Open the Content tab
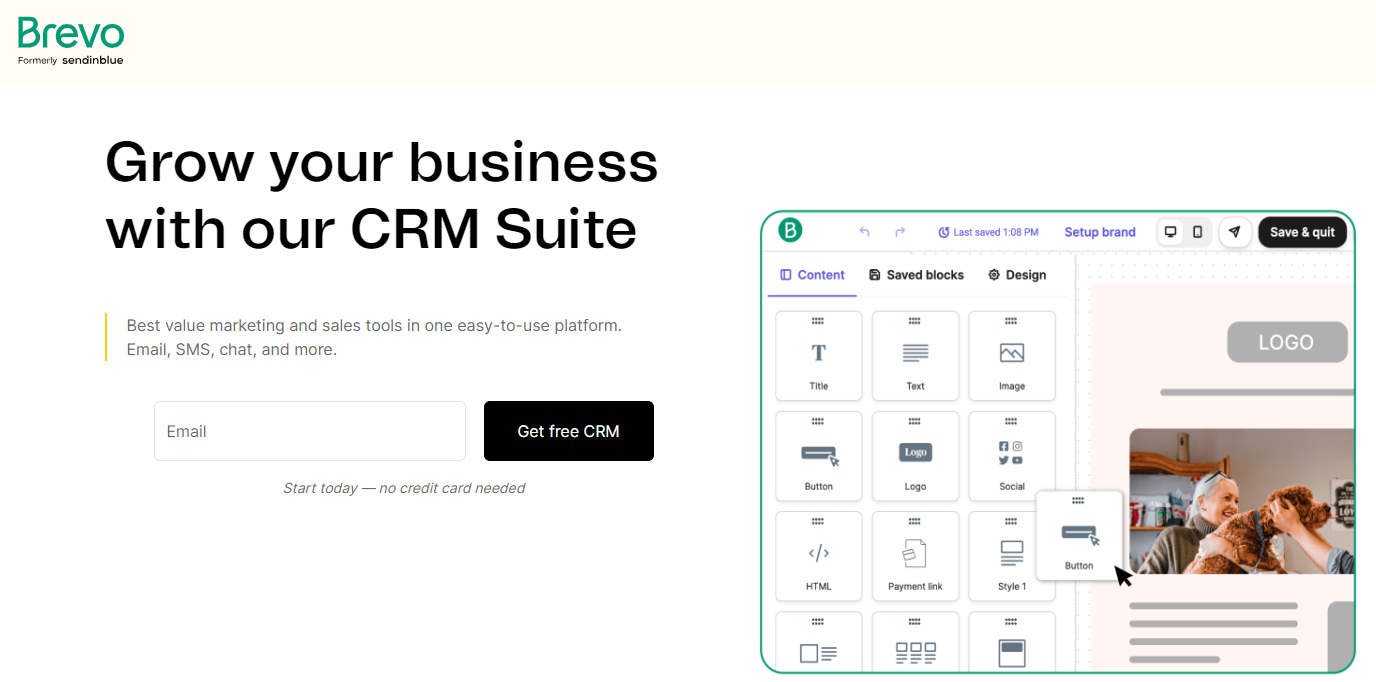The image size is (1376, 682). 812,275
